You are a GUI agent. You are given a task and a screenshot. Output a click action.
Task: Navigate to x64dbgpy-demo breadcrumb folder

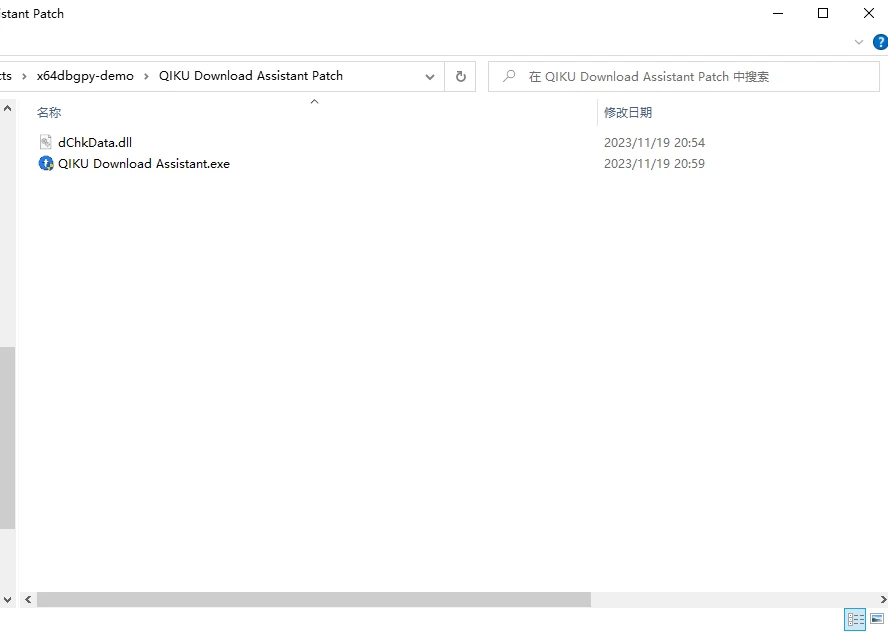tap(85, 76)
